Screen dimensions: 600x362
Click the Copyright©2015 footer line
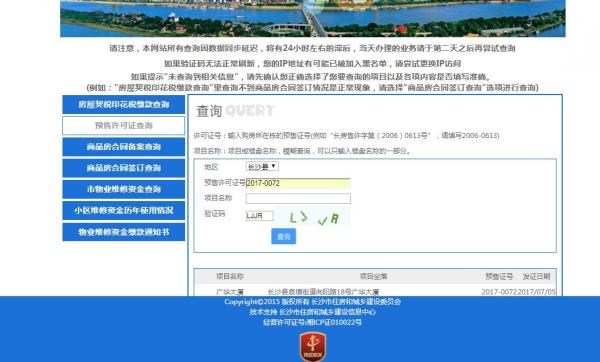tap(313, 302)
